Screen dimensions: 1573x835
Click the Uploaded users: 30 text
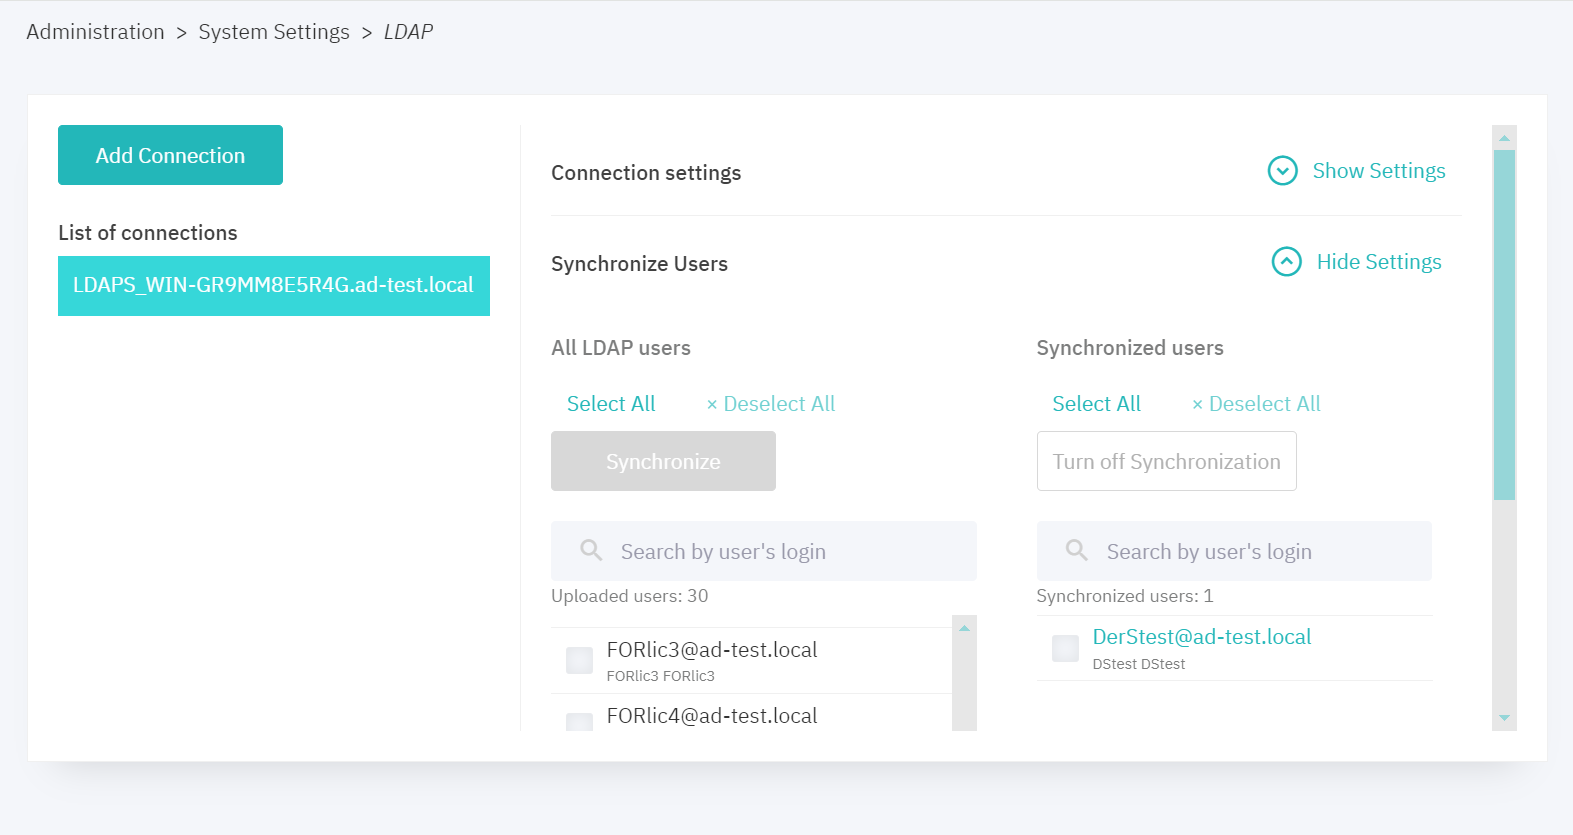[630, 596]
